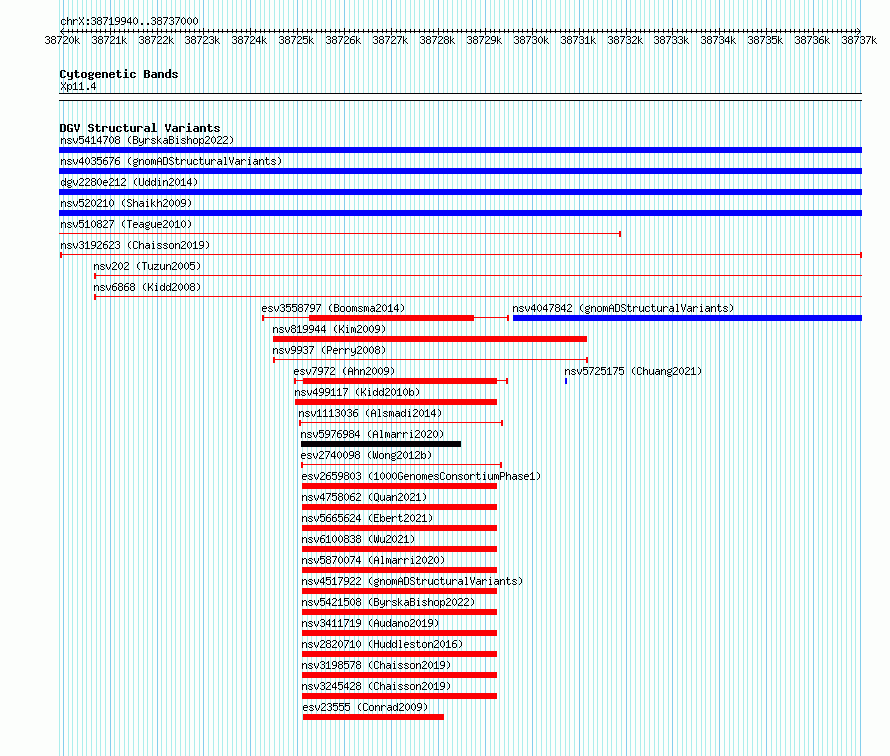Click nsv202 (Tuzun2005) label
Image resolution: width=890 pixels, height=756 pixels.
(x=147, y=266)
